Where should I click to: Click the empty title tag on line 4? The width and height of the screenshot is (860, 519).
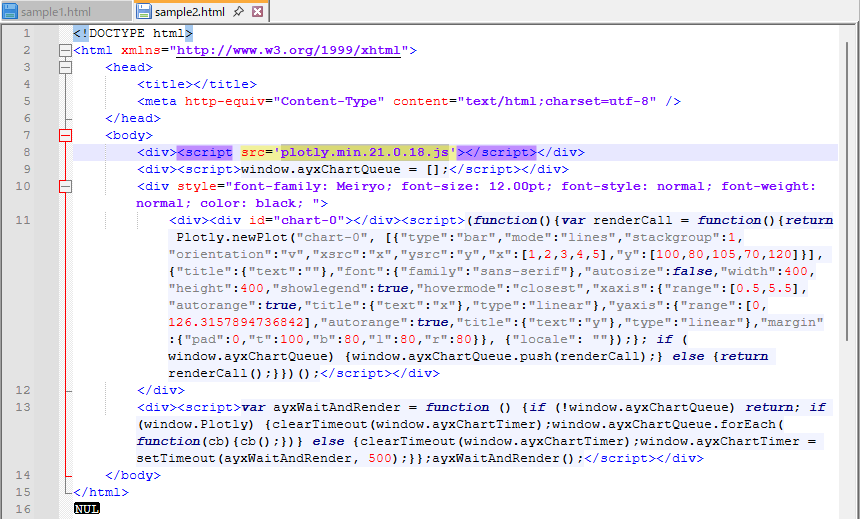(x=196, y=84)
